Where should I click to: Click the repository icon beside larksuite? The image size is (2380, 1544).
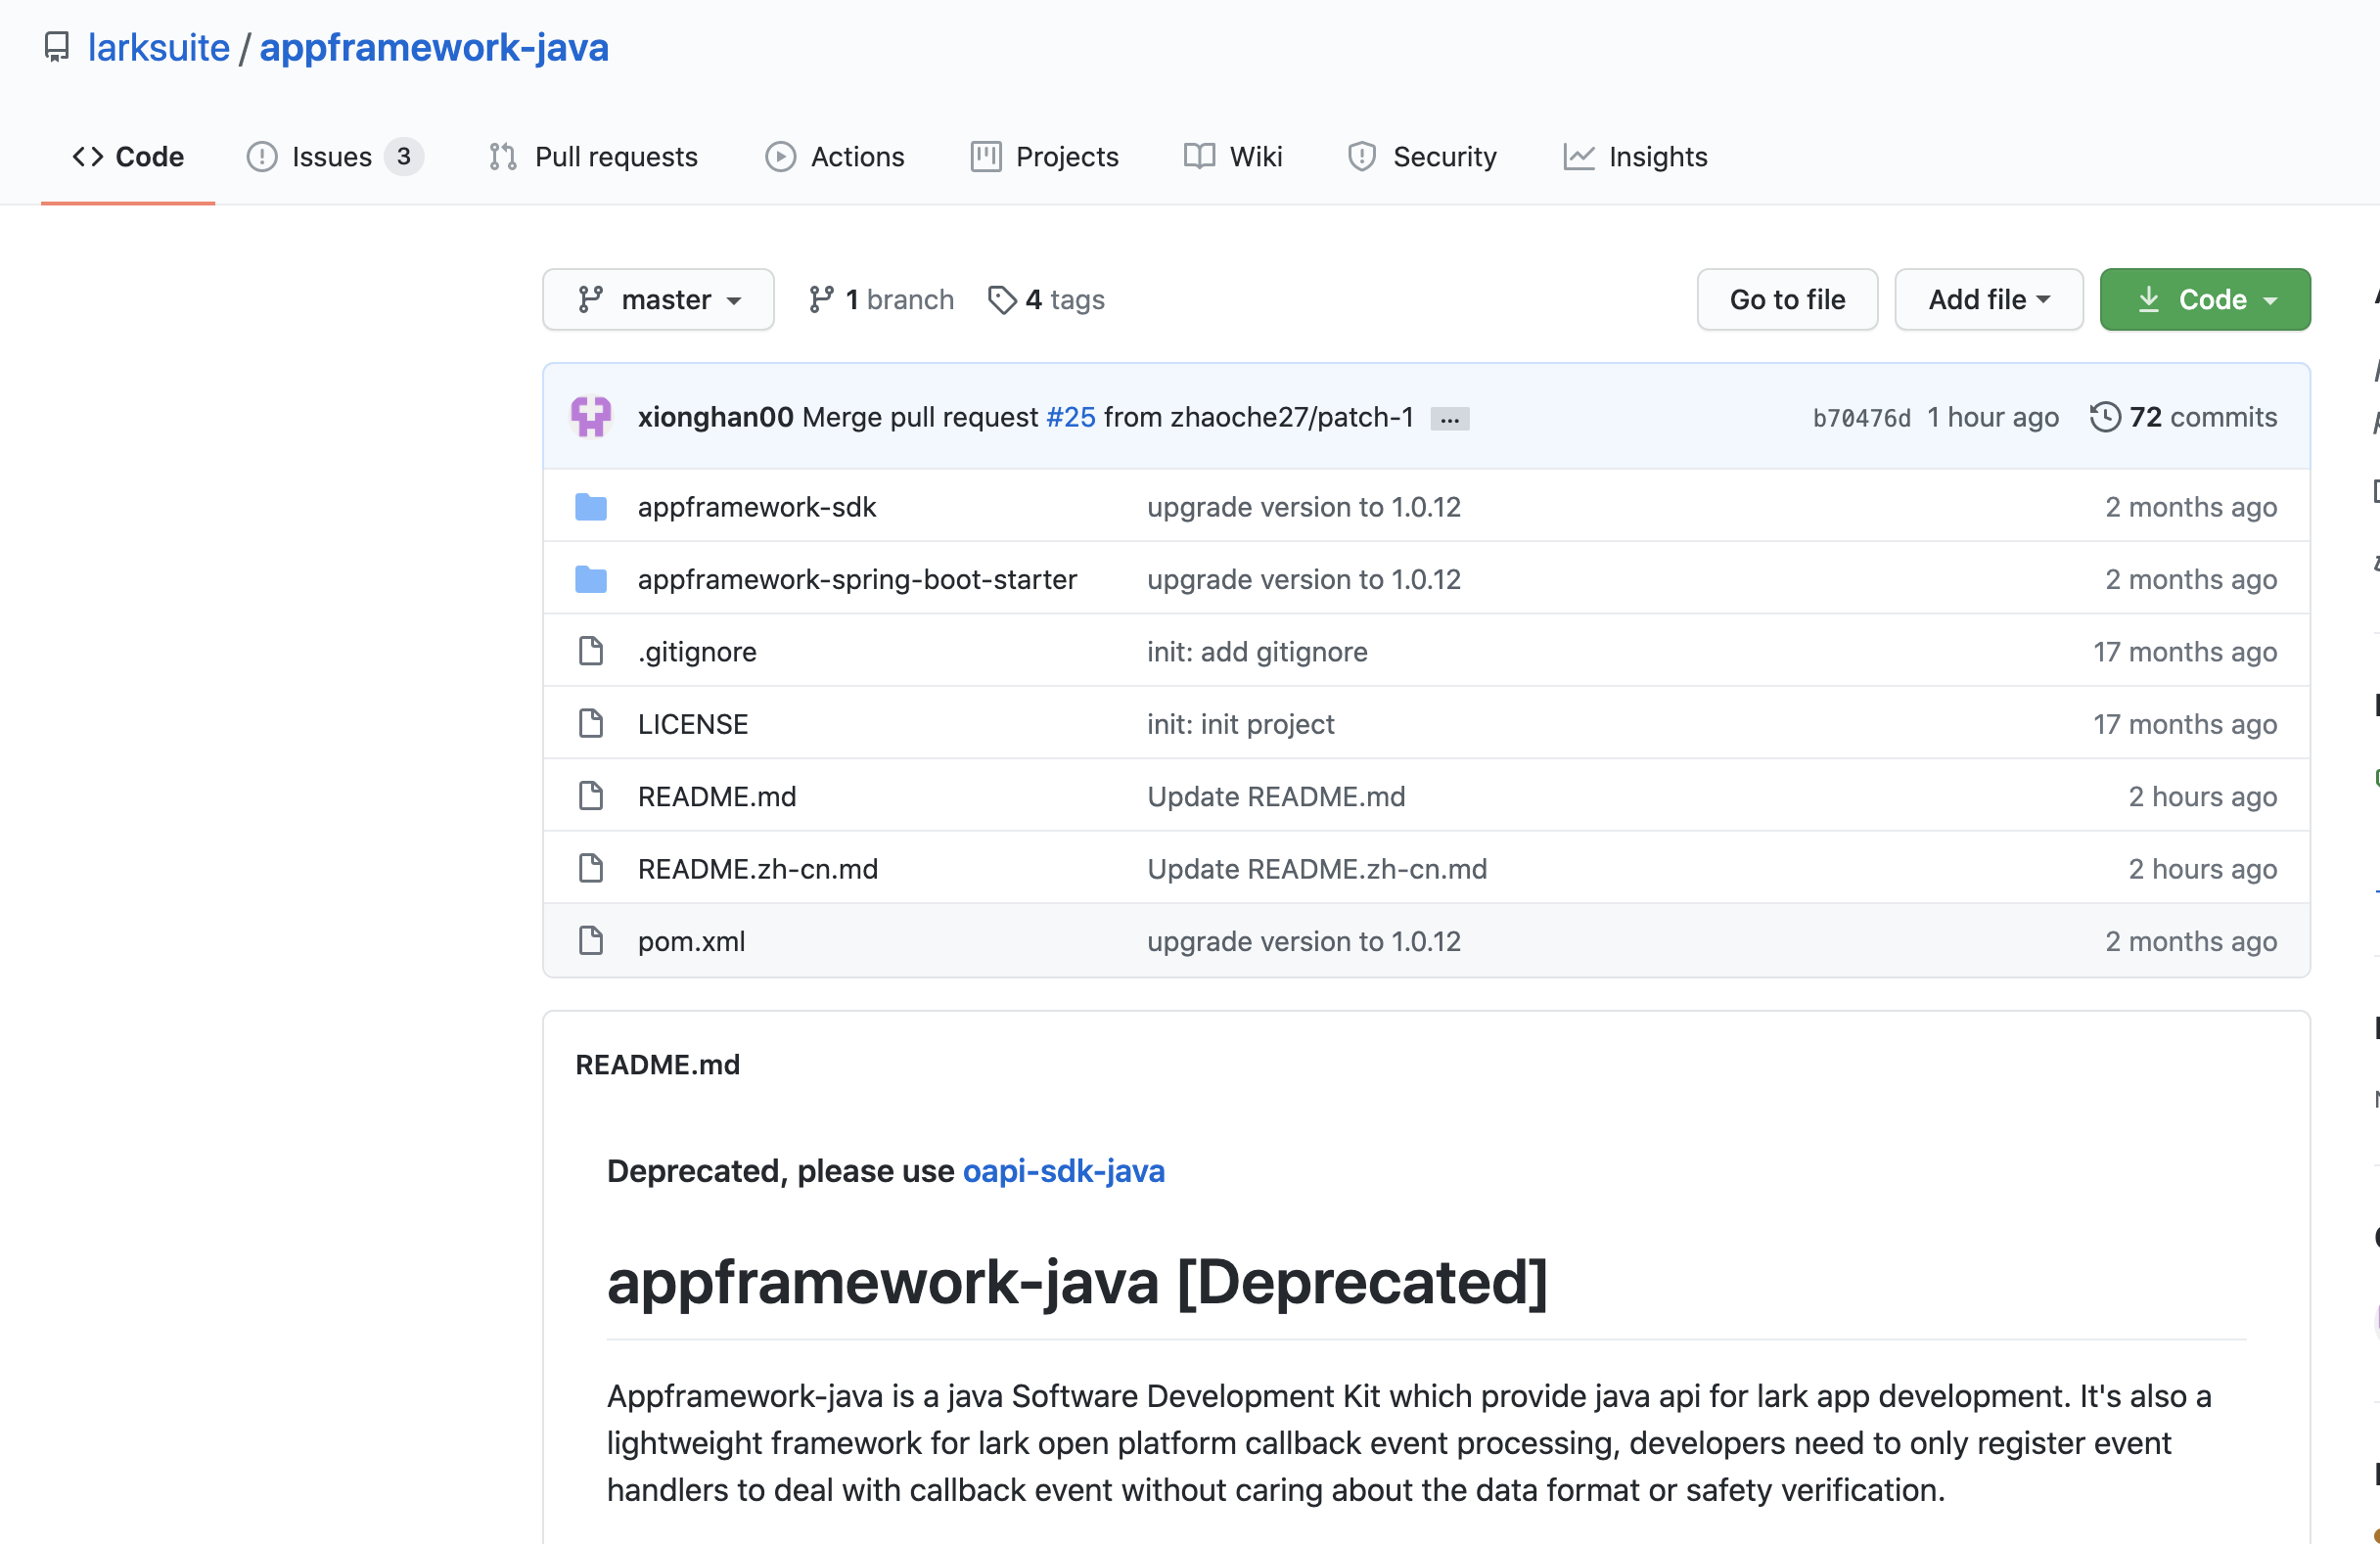point(57,47)
